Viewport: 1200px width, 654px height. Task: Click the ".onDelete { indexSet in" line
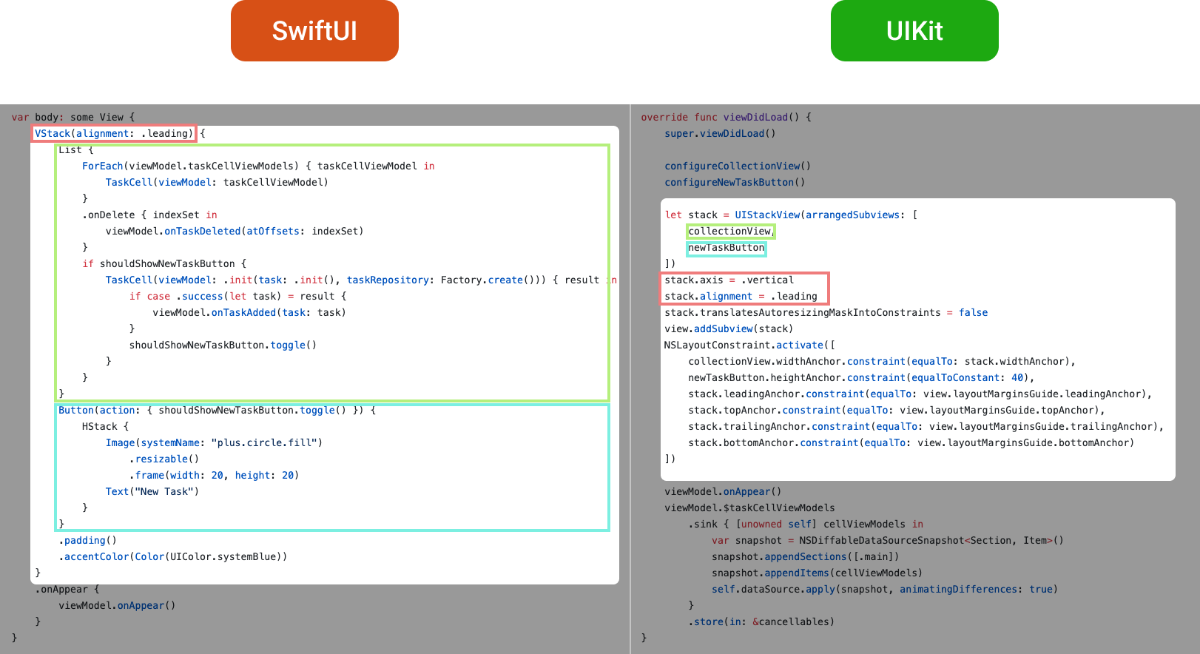tap(149, 214)
